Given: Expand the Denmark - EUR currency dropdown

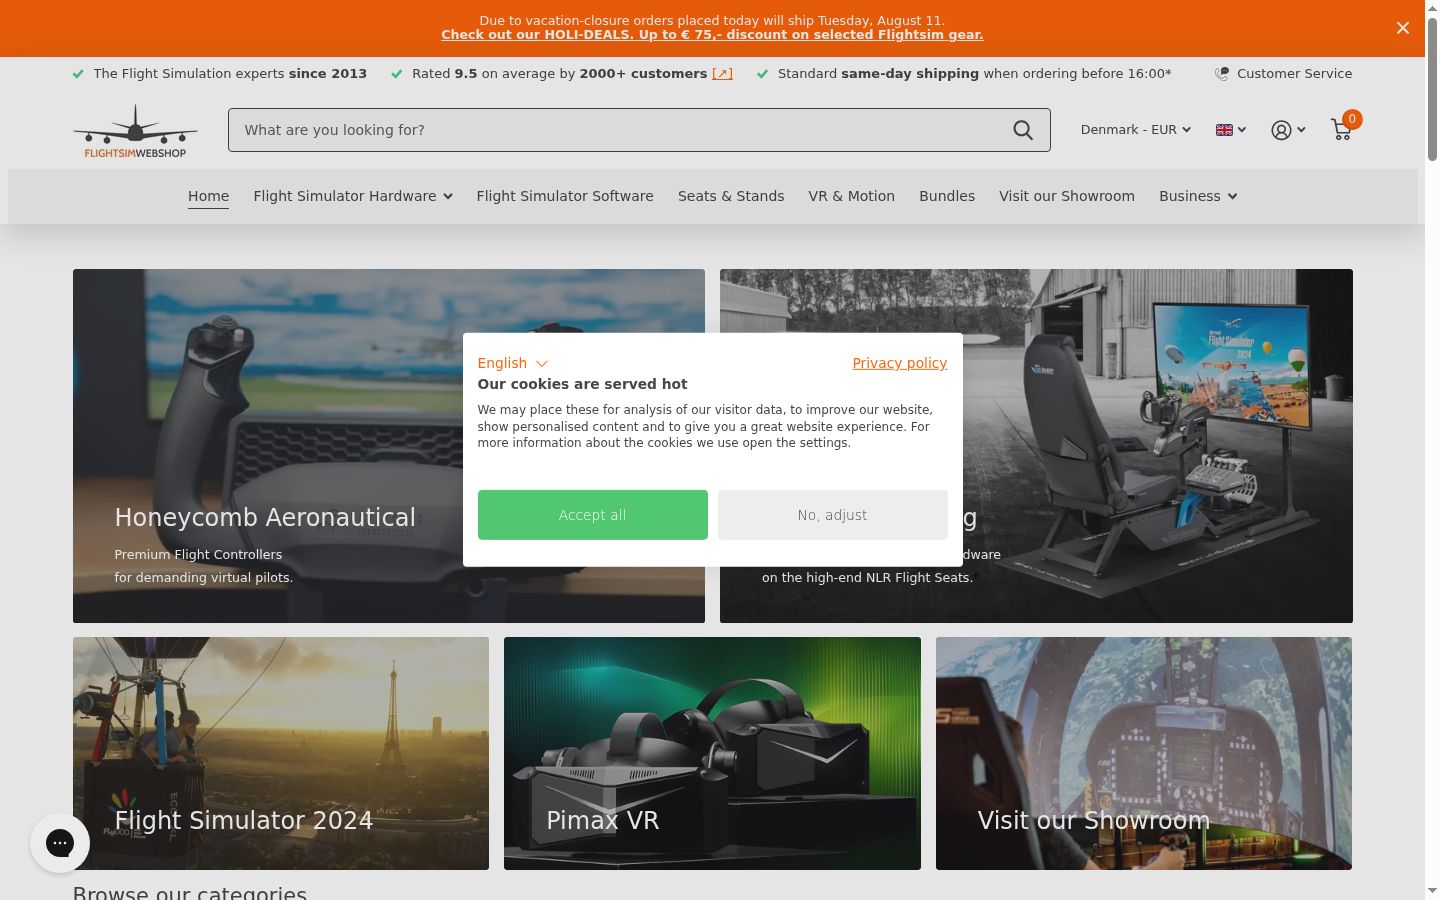Looking at the screenshot, I should pyautogui.click(x=1136, y=130).
